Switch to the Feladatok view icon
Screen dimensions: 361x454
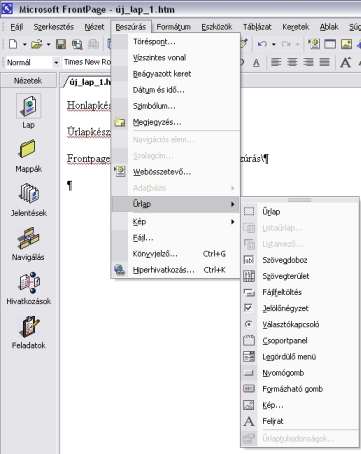tap(29, 326)
